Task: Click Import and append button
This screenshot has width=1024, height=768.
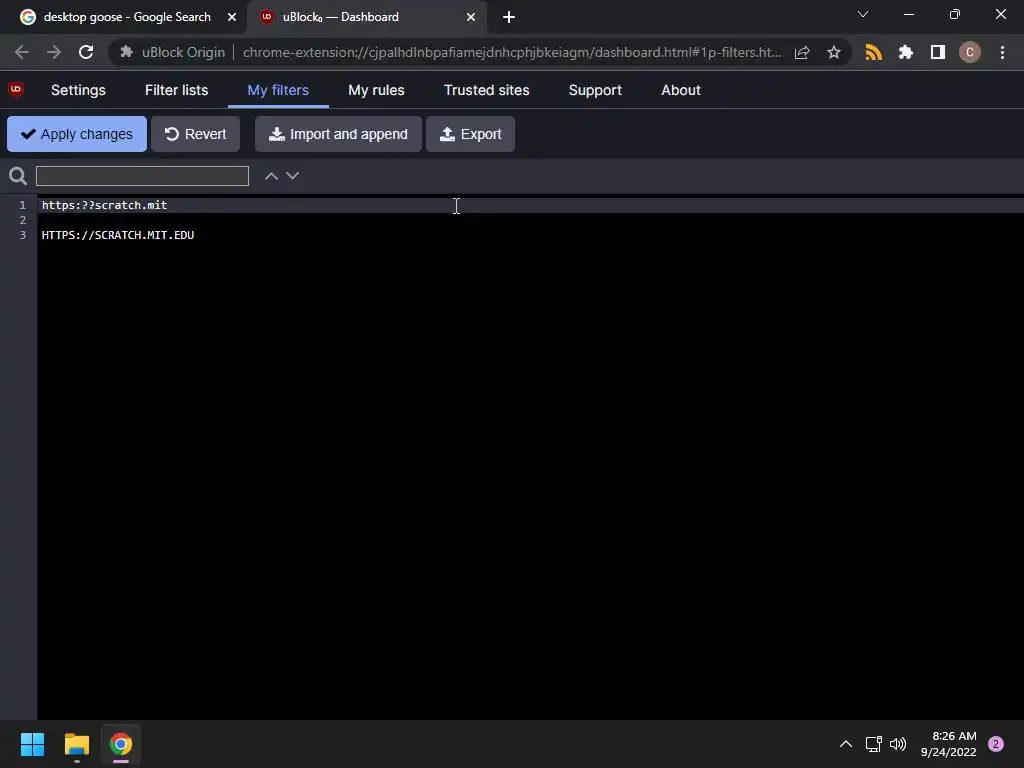Action: [x=338, y=134]
